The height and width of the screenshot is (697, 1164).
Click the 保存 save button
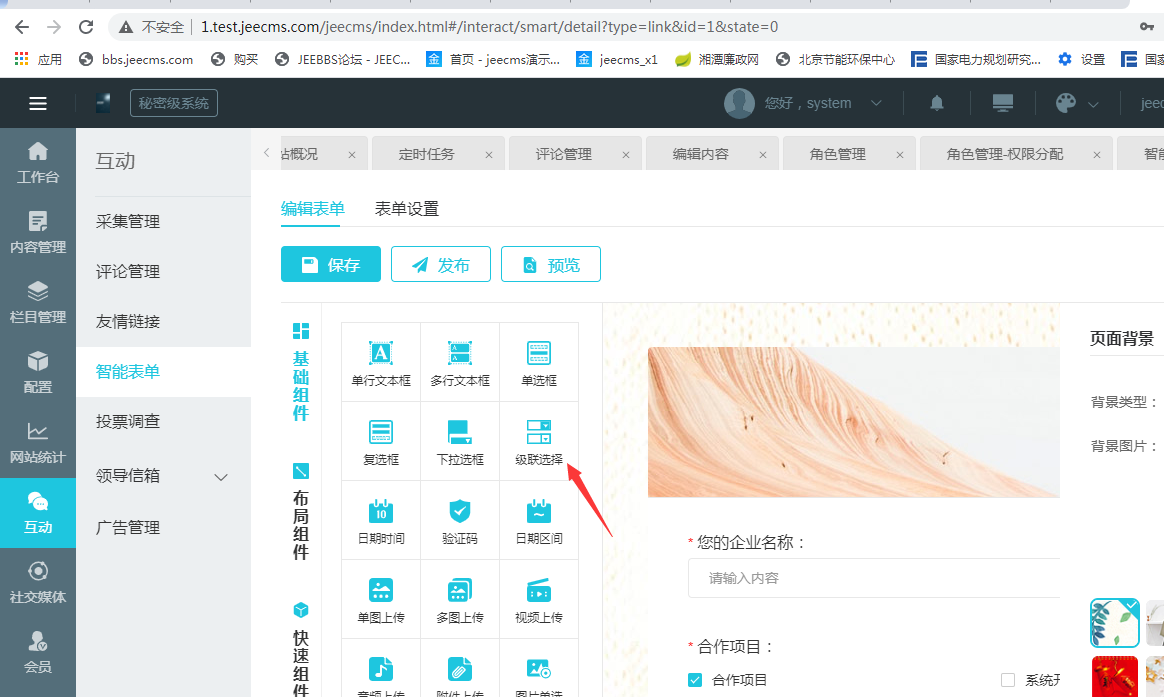pyautogui.click(x=331, y=264)
